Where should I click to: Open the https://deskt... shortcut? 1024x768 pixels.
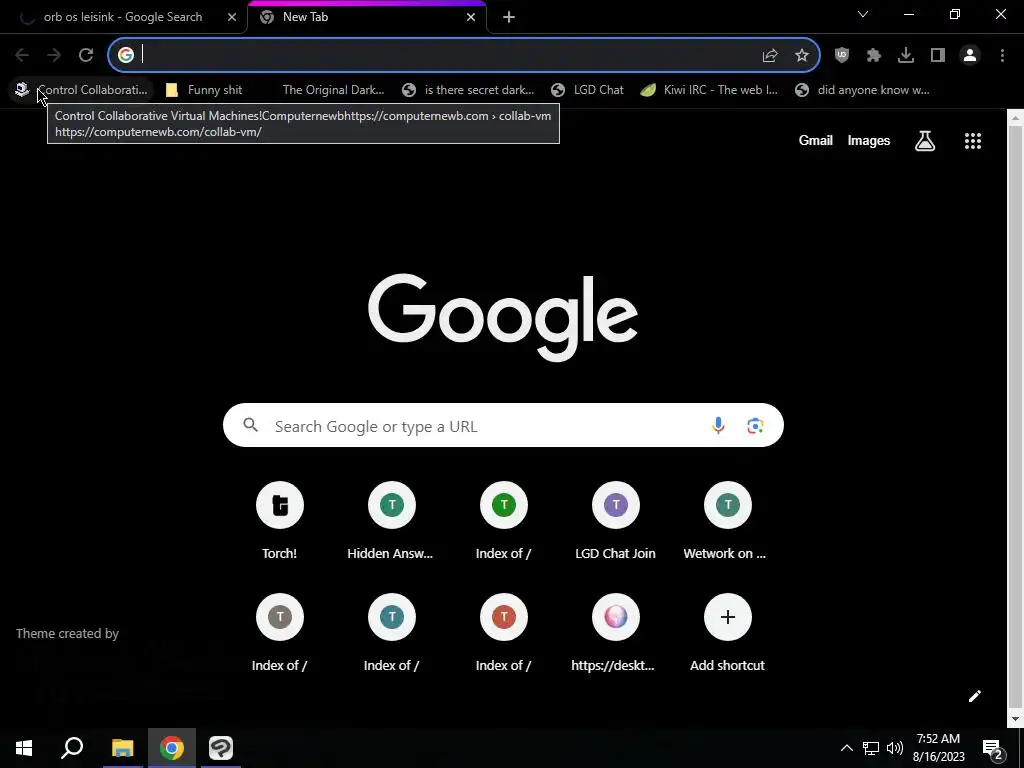pyautogui.click(x=615, y=634)
